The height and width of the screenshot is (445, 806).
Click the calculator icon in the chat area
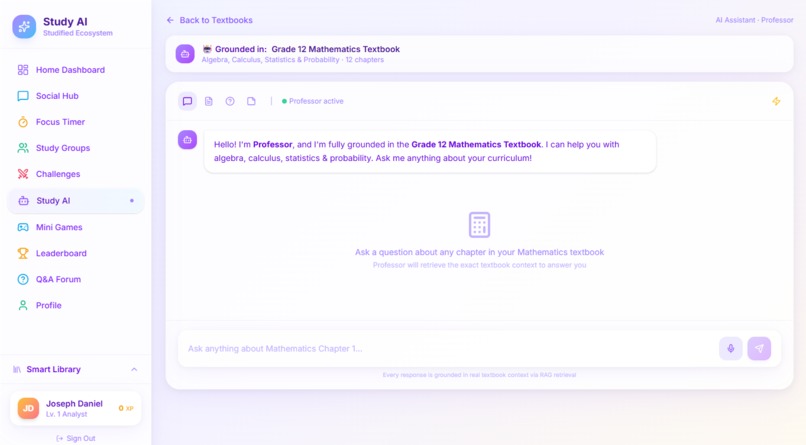pyautogui.click(x=479, y=225)
